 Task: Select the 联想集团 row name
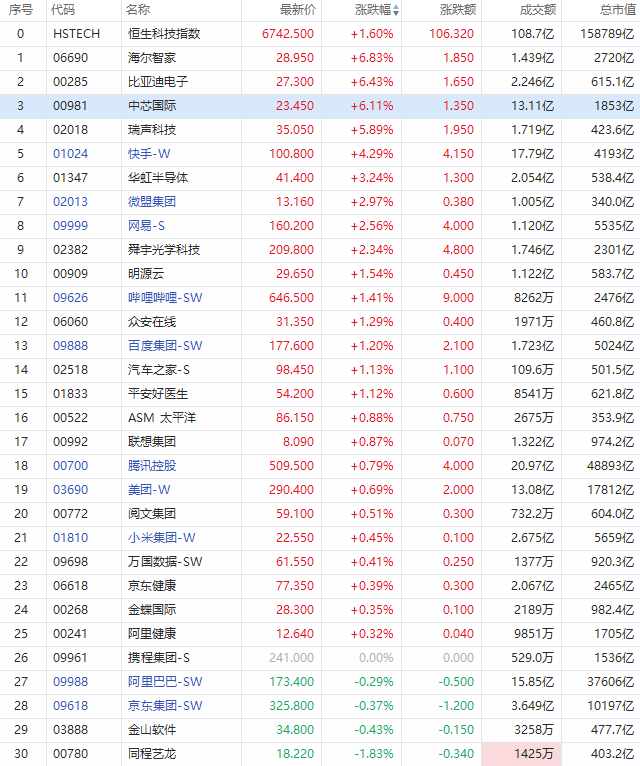152,442
